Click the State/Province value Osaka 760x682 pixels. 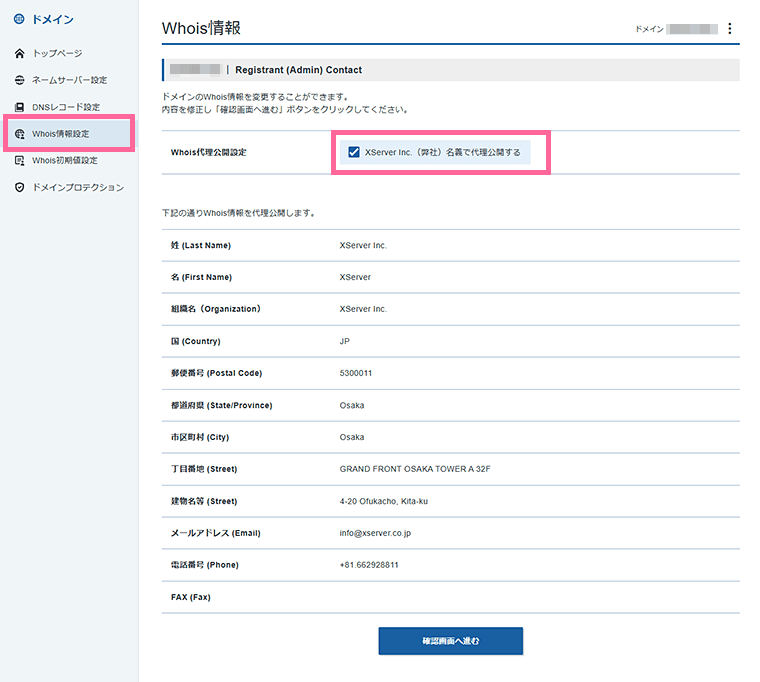click(352, 405)
